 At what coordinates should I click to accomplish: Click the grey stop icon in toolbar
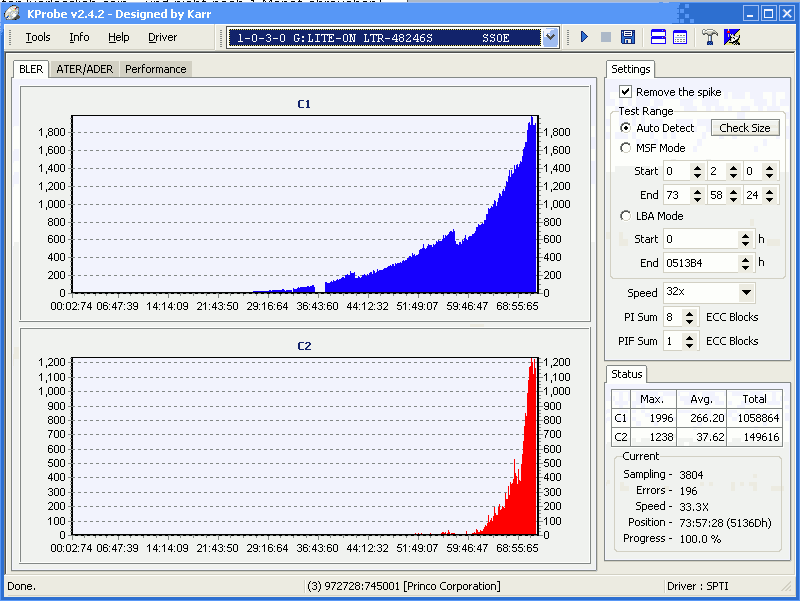606,37
